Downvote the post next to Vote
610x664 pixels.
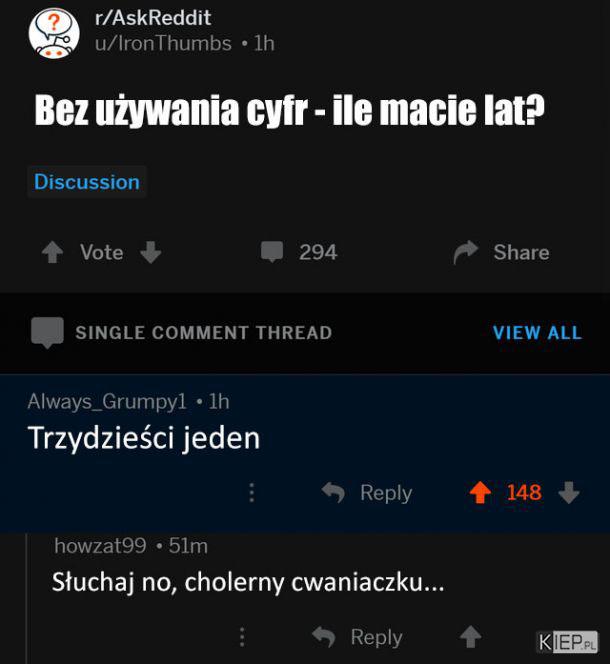coord(151,252)
